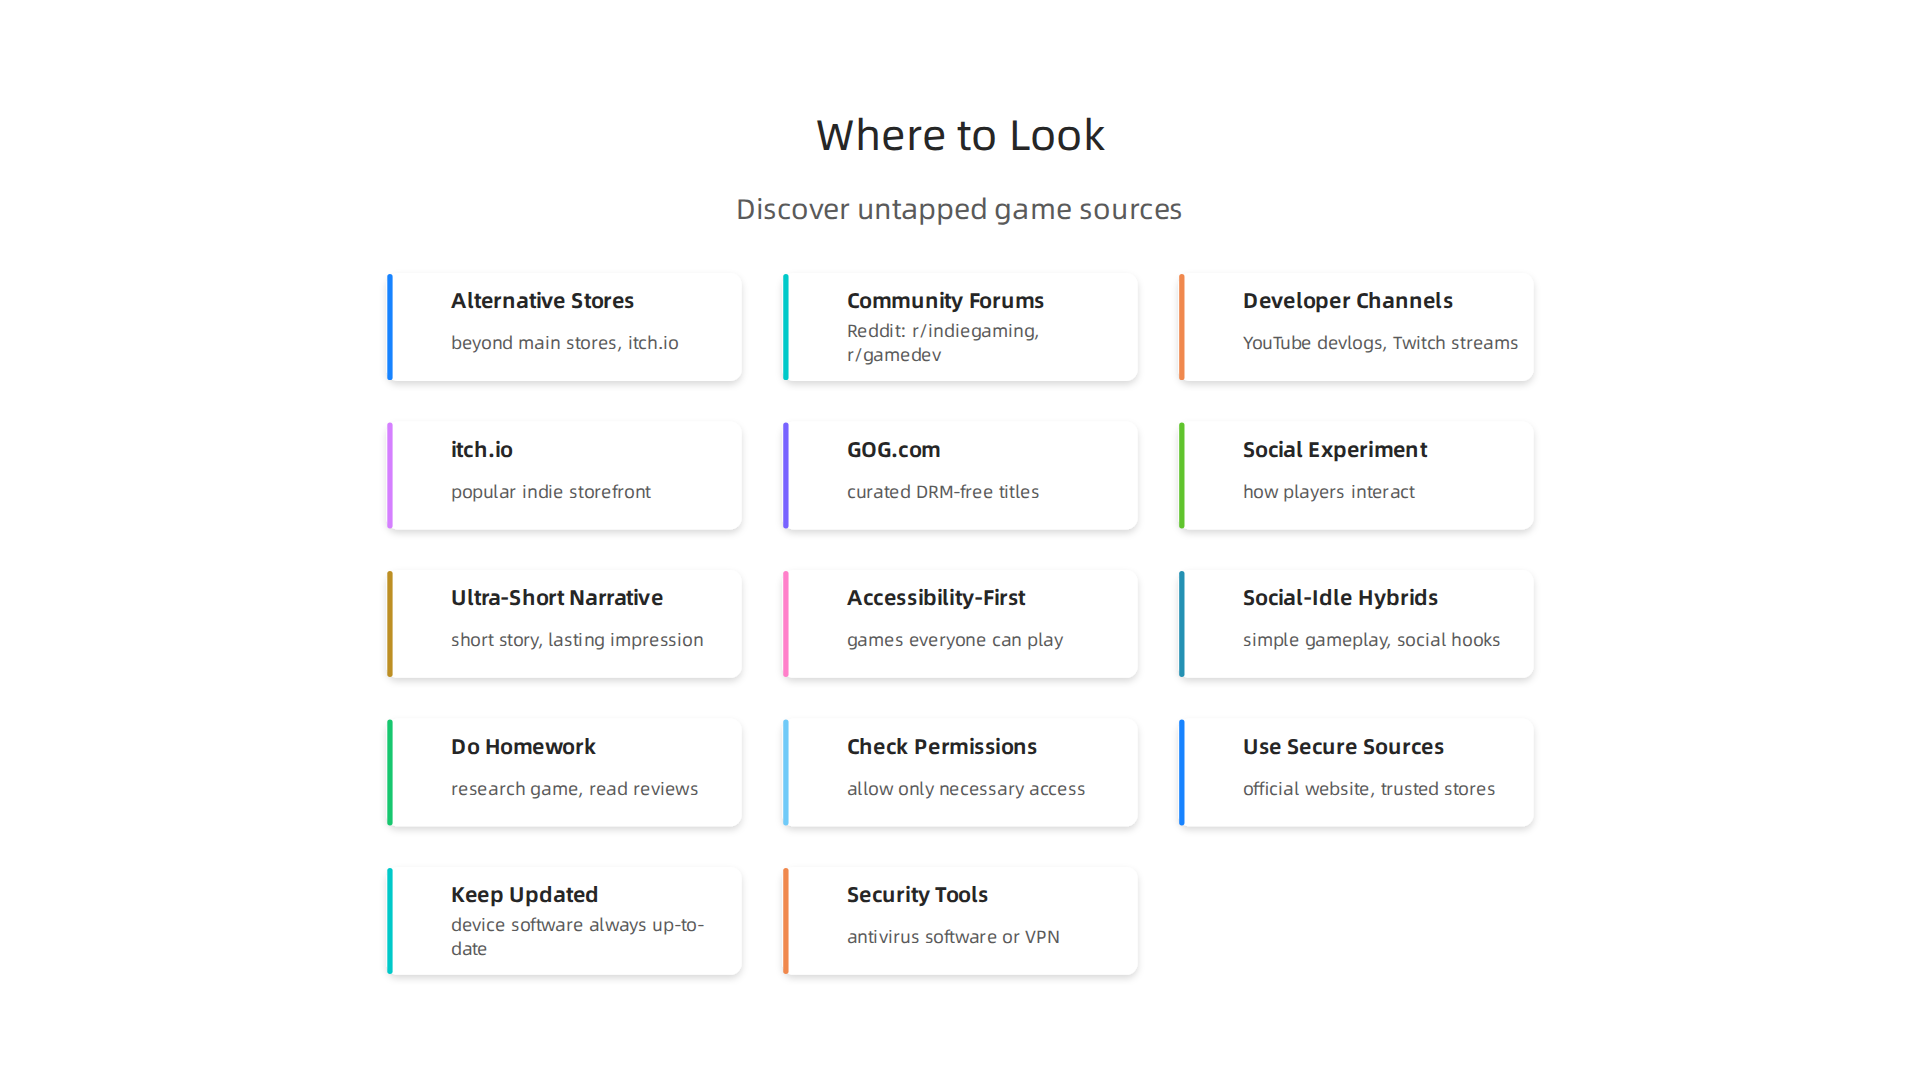Click 'research game, read reviews' description
Viewport: 1920px width, 1080px height.
(574, 789)
